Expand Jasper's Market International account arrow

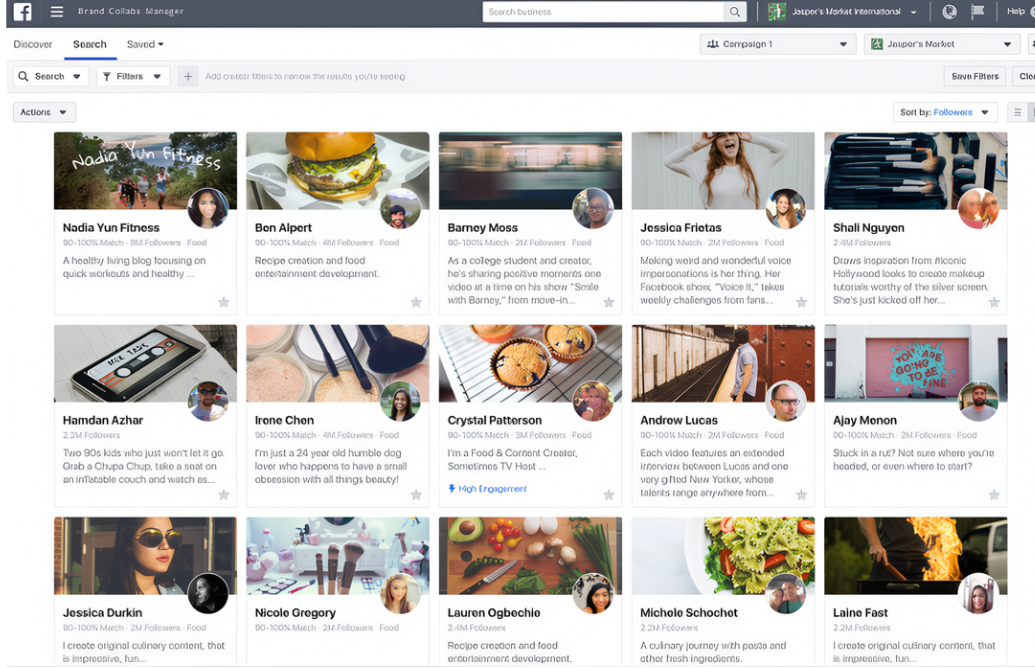pos(914,12)
